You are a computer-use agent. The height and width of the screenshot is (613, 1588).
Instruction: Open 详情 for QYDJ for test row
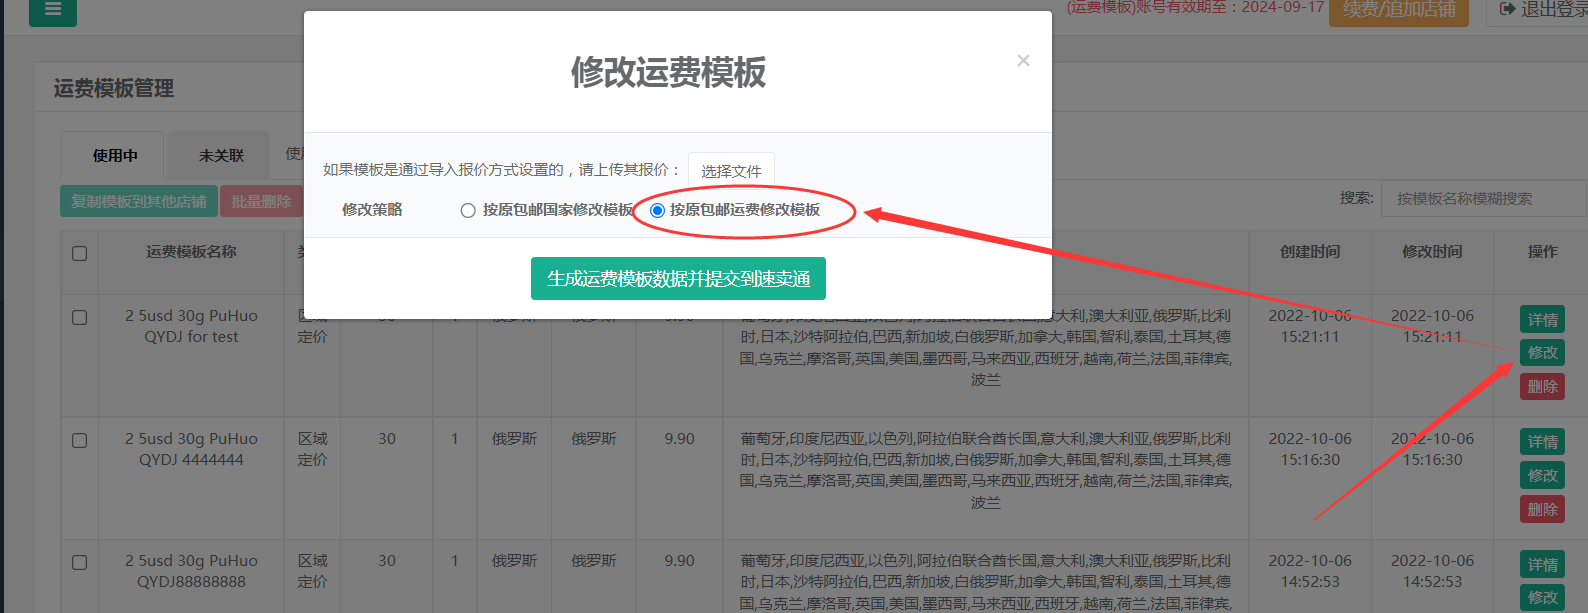(1542, 320)
